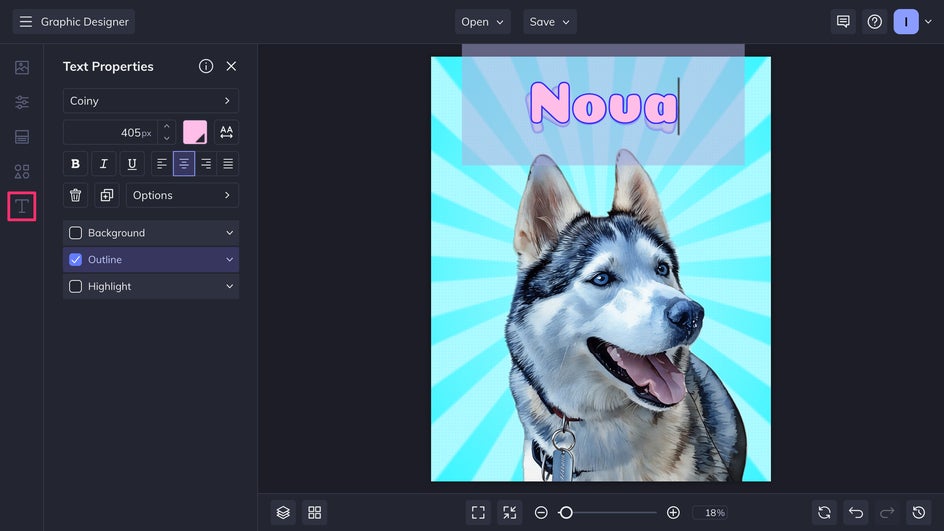
Task: Justify the text alignment
Action: click(x=228, y=164)
